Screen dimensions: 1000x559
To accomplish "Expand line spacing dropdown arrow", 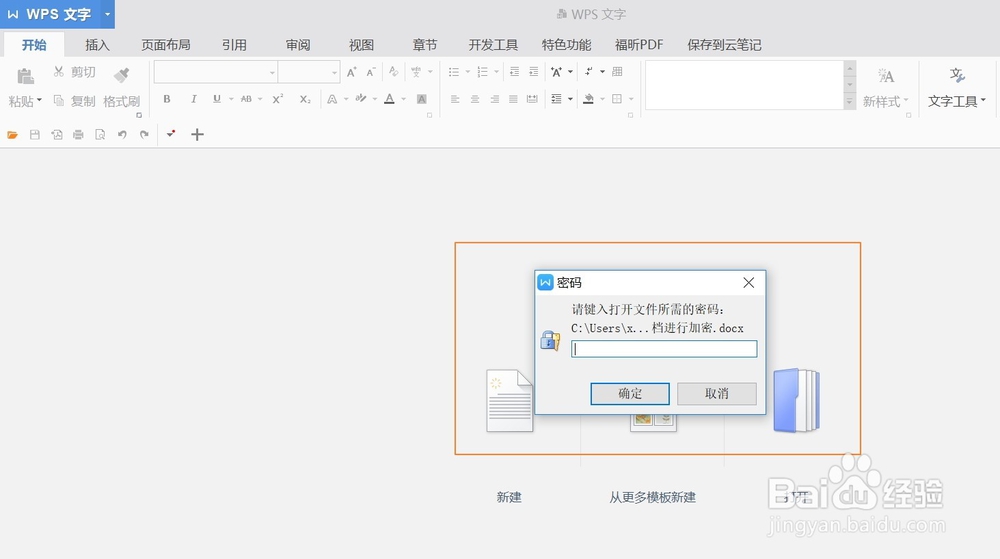I will pos(570,99).
